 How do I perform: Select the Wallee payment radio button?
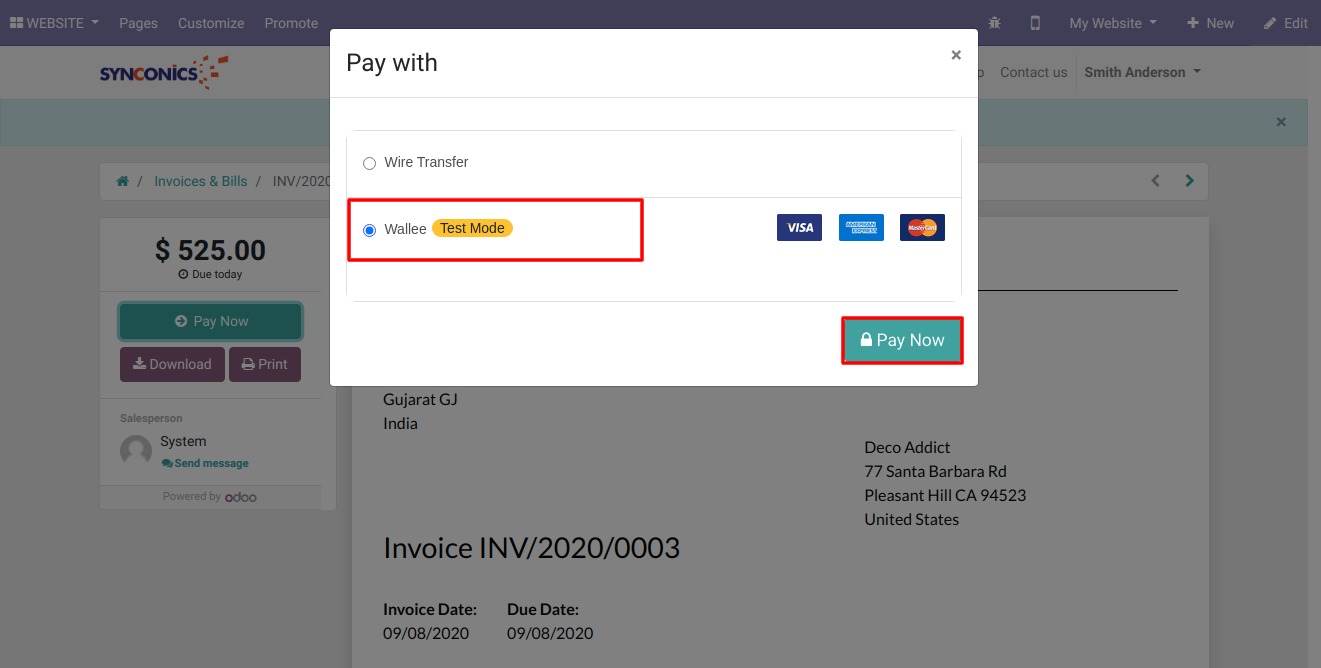coord(369,230)
